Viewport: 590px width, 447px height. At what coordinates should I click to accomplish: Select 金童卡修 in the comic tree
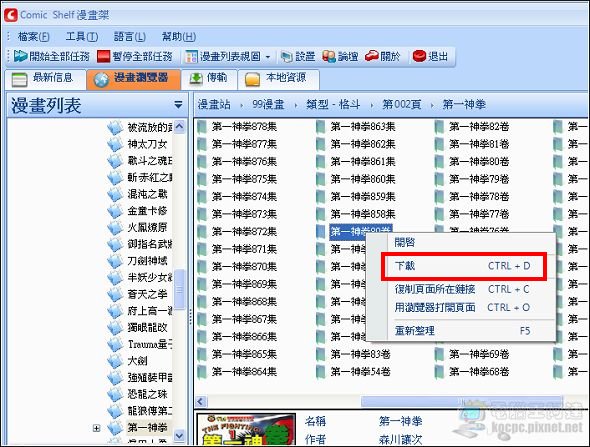tap(147, 211)
